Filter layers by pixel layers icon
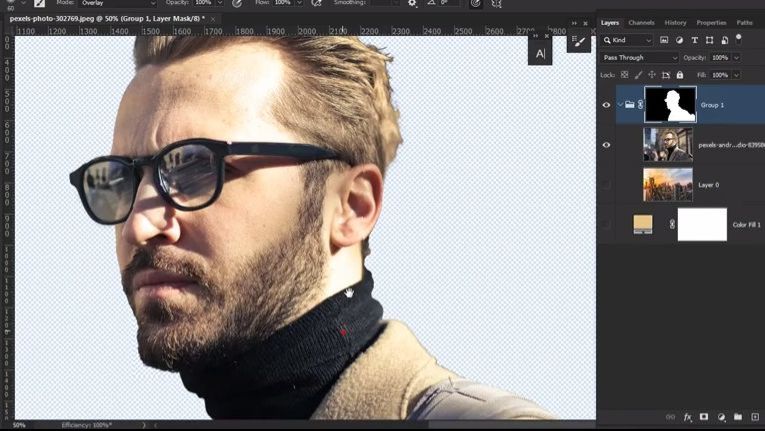This screenshot has width=765, height=431. click(x=664, y=40)
